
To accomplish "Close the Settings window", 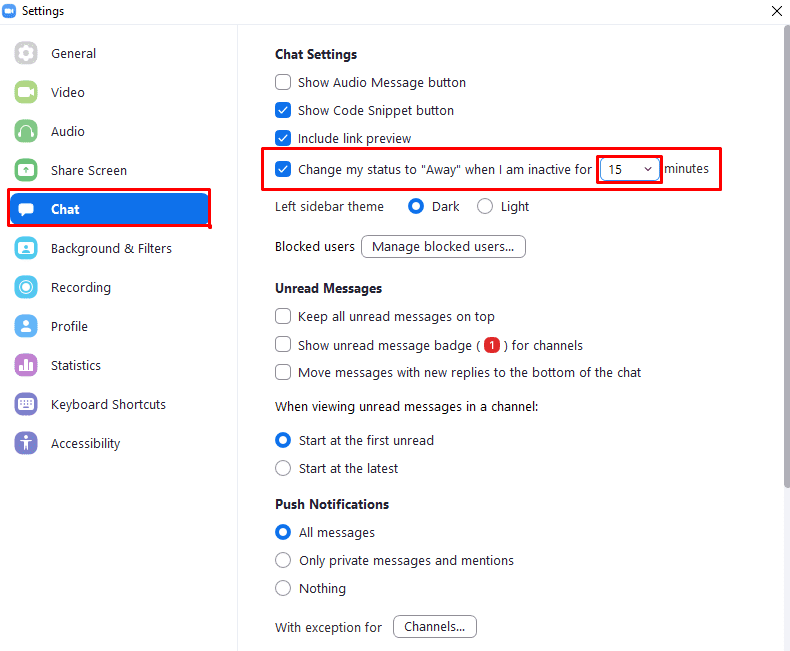I will coord(776,11).
